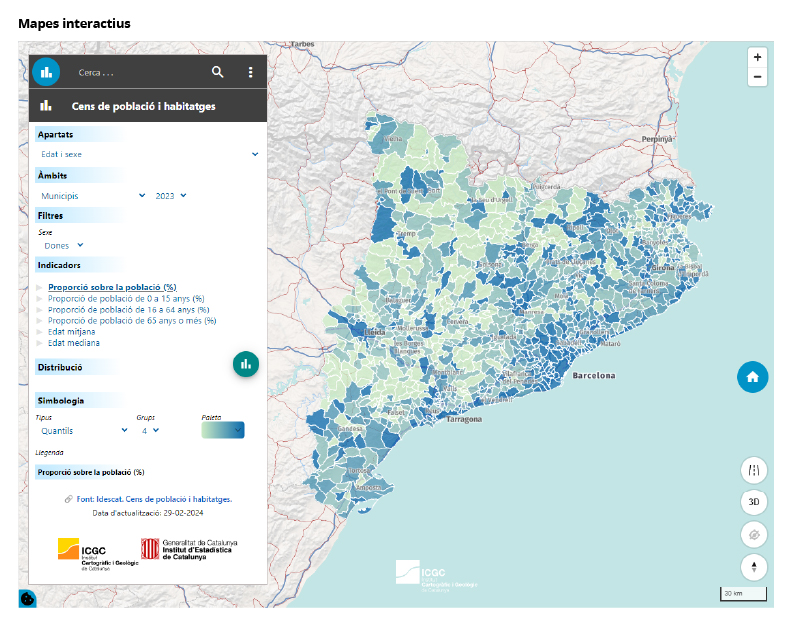The width and height of the screenshot is (801, 626).
Task: Click the blue bar-chart logo icon
Action: click(46, 72)
